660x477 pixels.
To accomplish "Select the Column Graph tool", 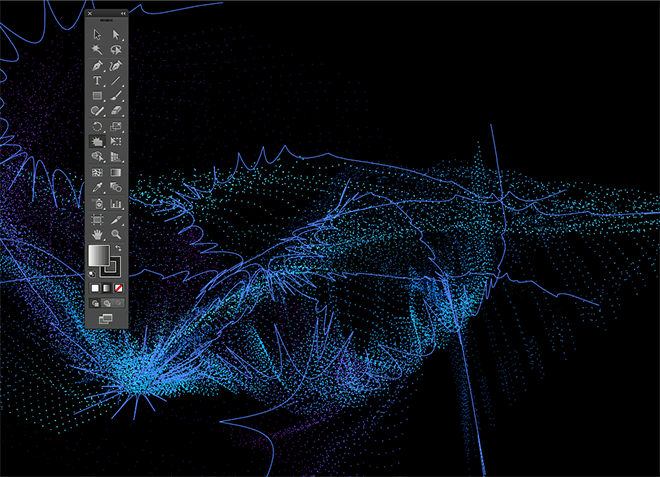I will click(x=116, y=203).
